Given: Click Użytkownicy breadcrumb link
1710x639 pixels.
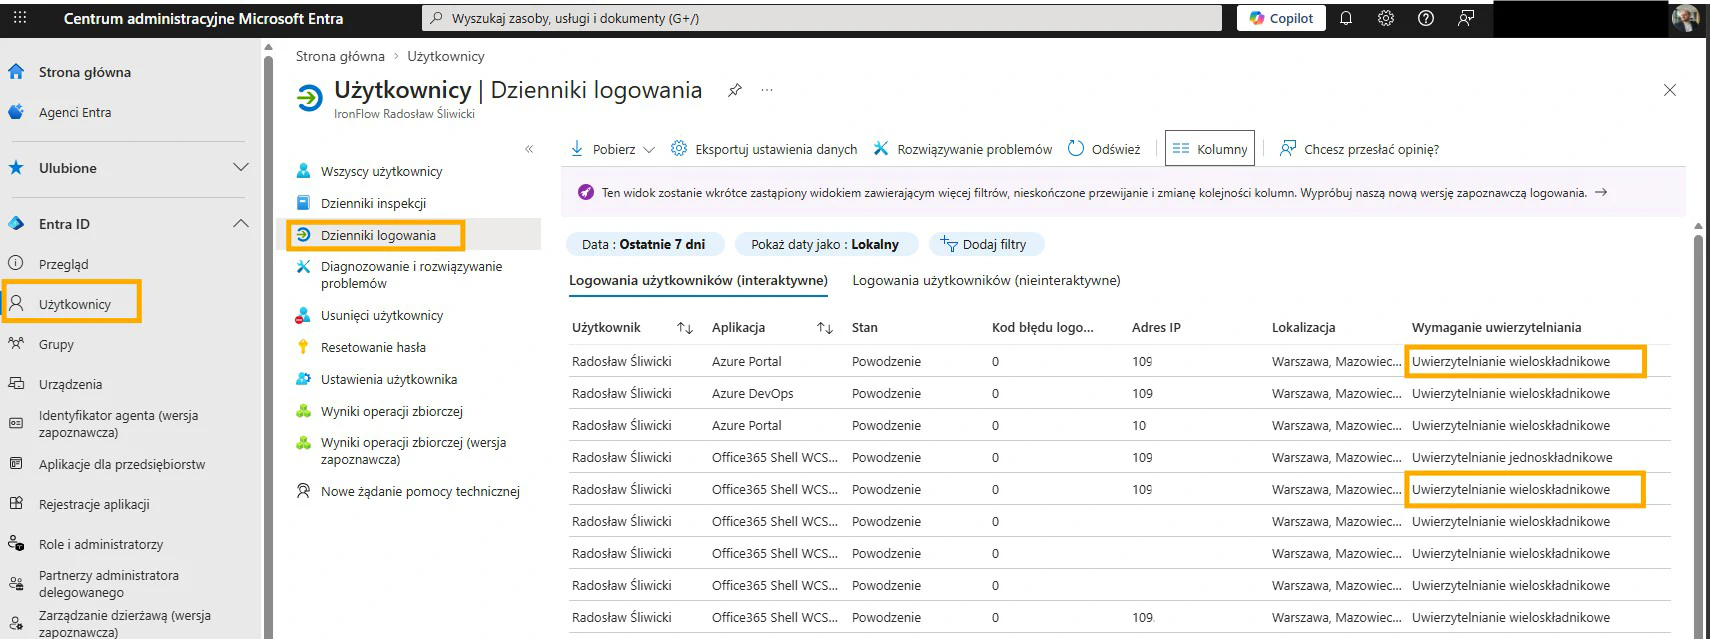Looking at the screenshot, I should [x=446, y=56].
